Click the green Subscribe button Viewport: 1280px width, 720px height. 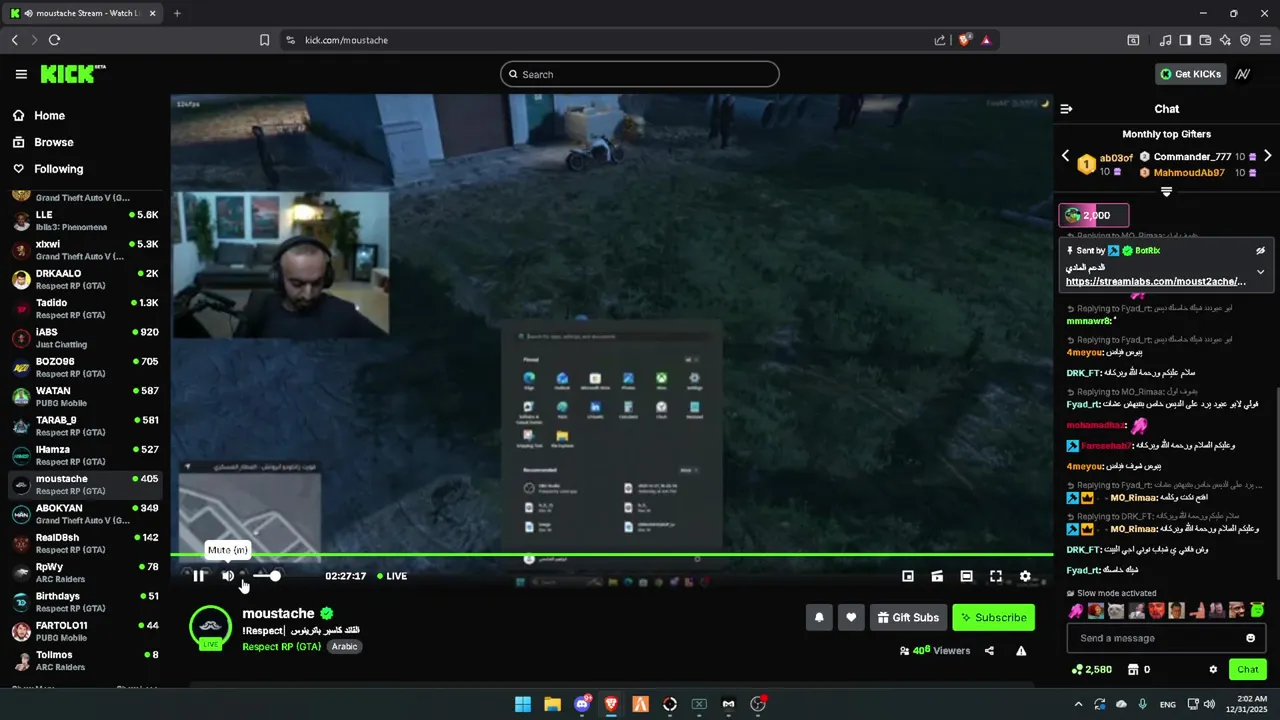(x=994, y=618)
